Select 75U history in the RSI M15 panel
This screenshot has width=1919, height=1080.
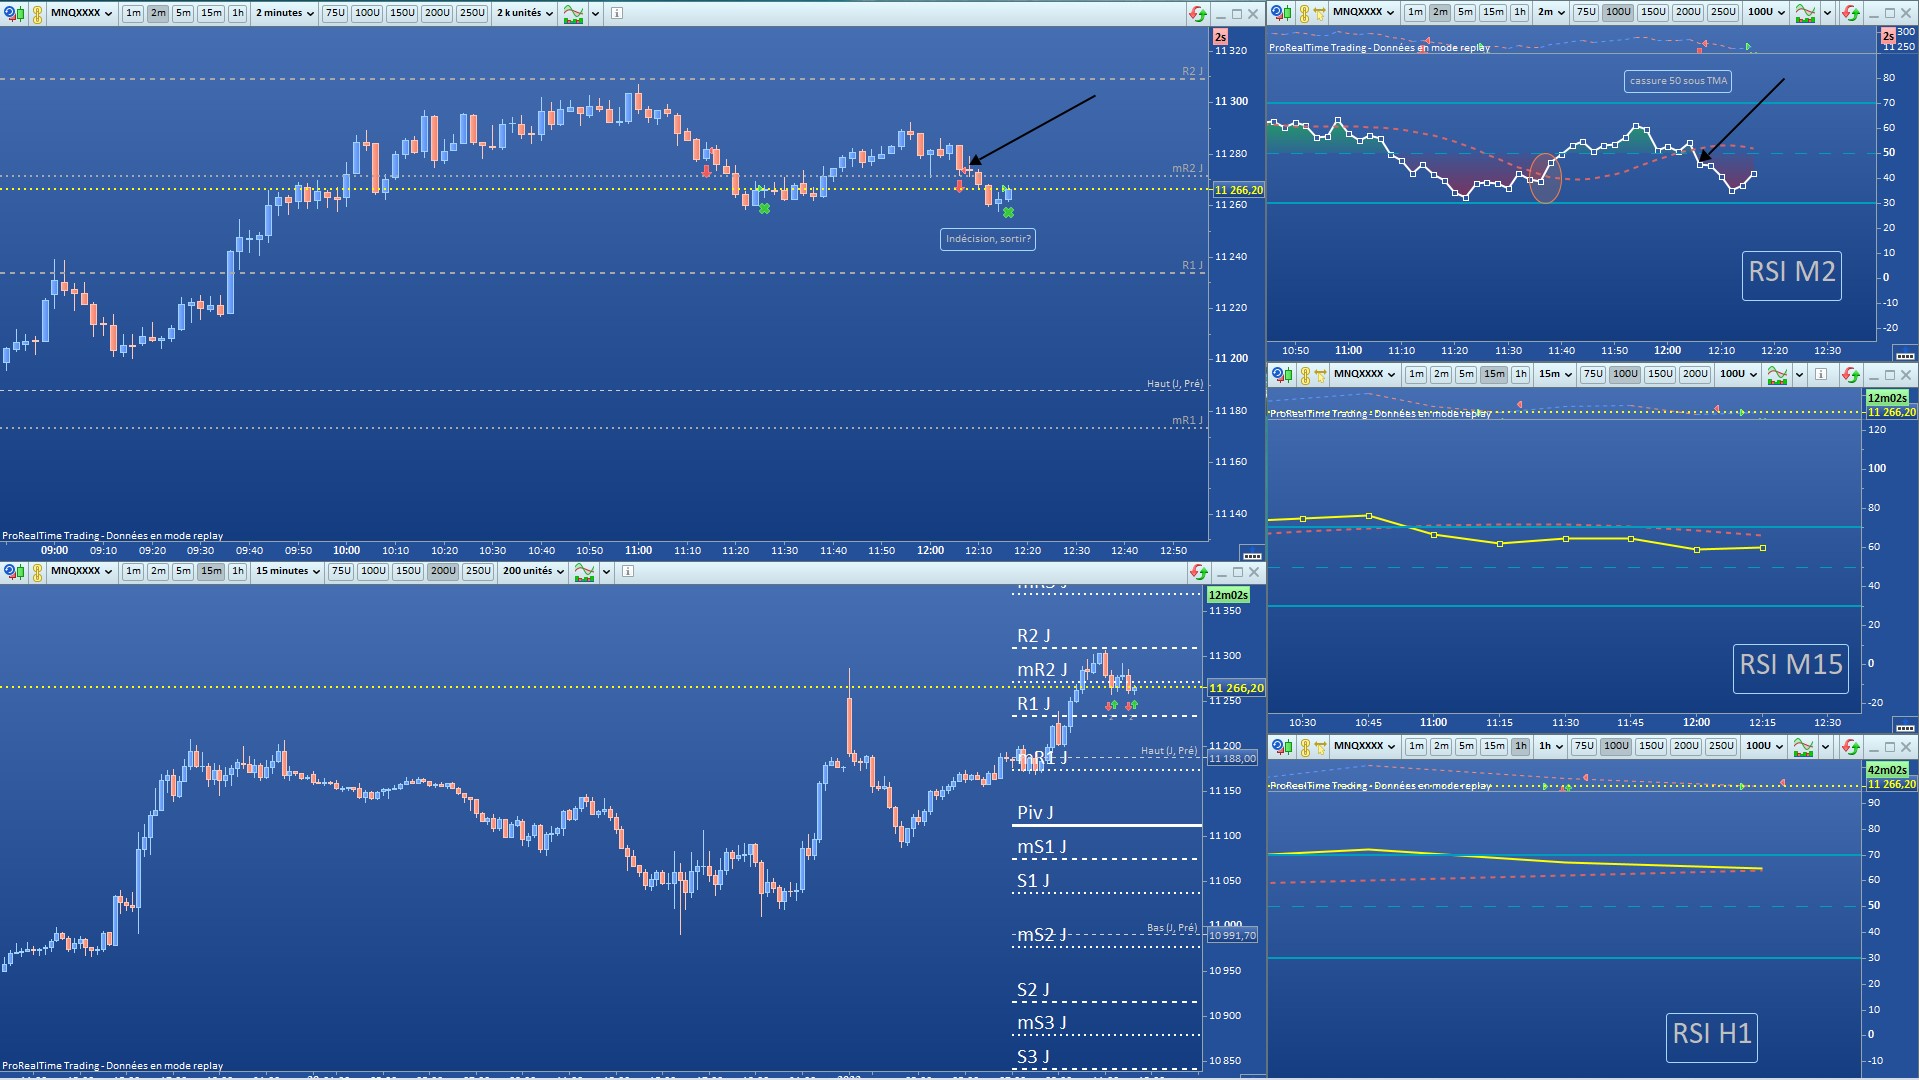[1593, 374]
